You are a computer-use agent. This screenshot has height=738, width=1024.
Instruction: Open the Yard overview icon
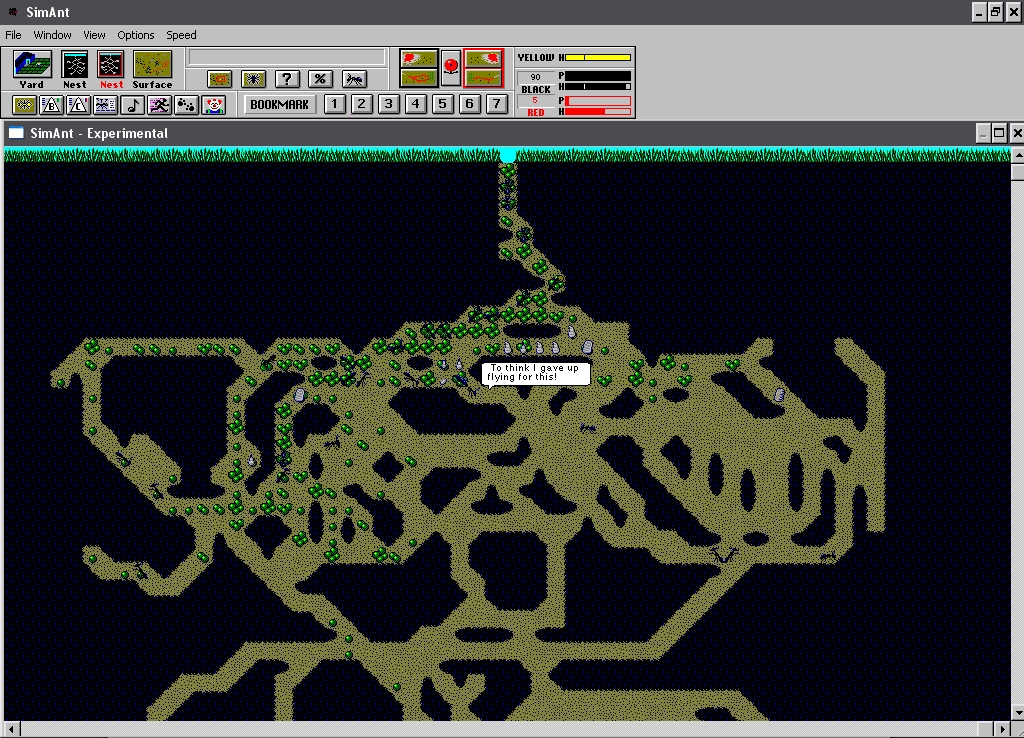(32, 65)
